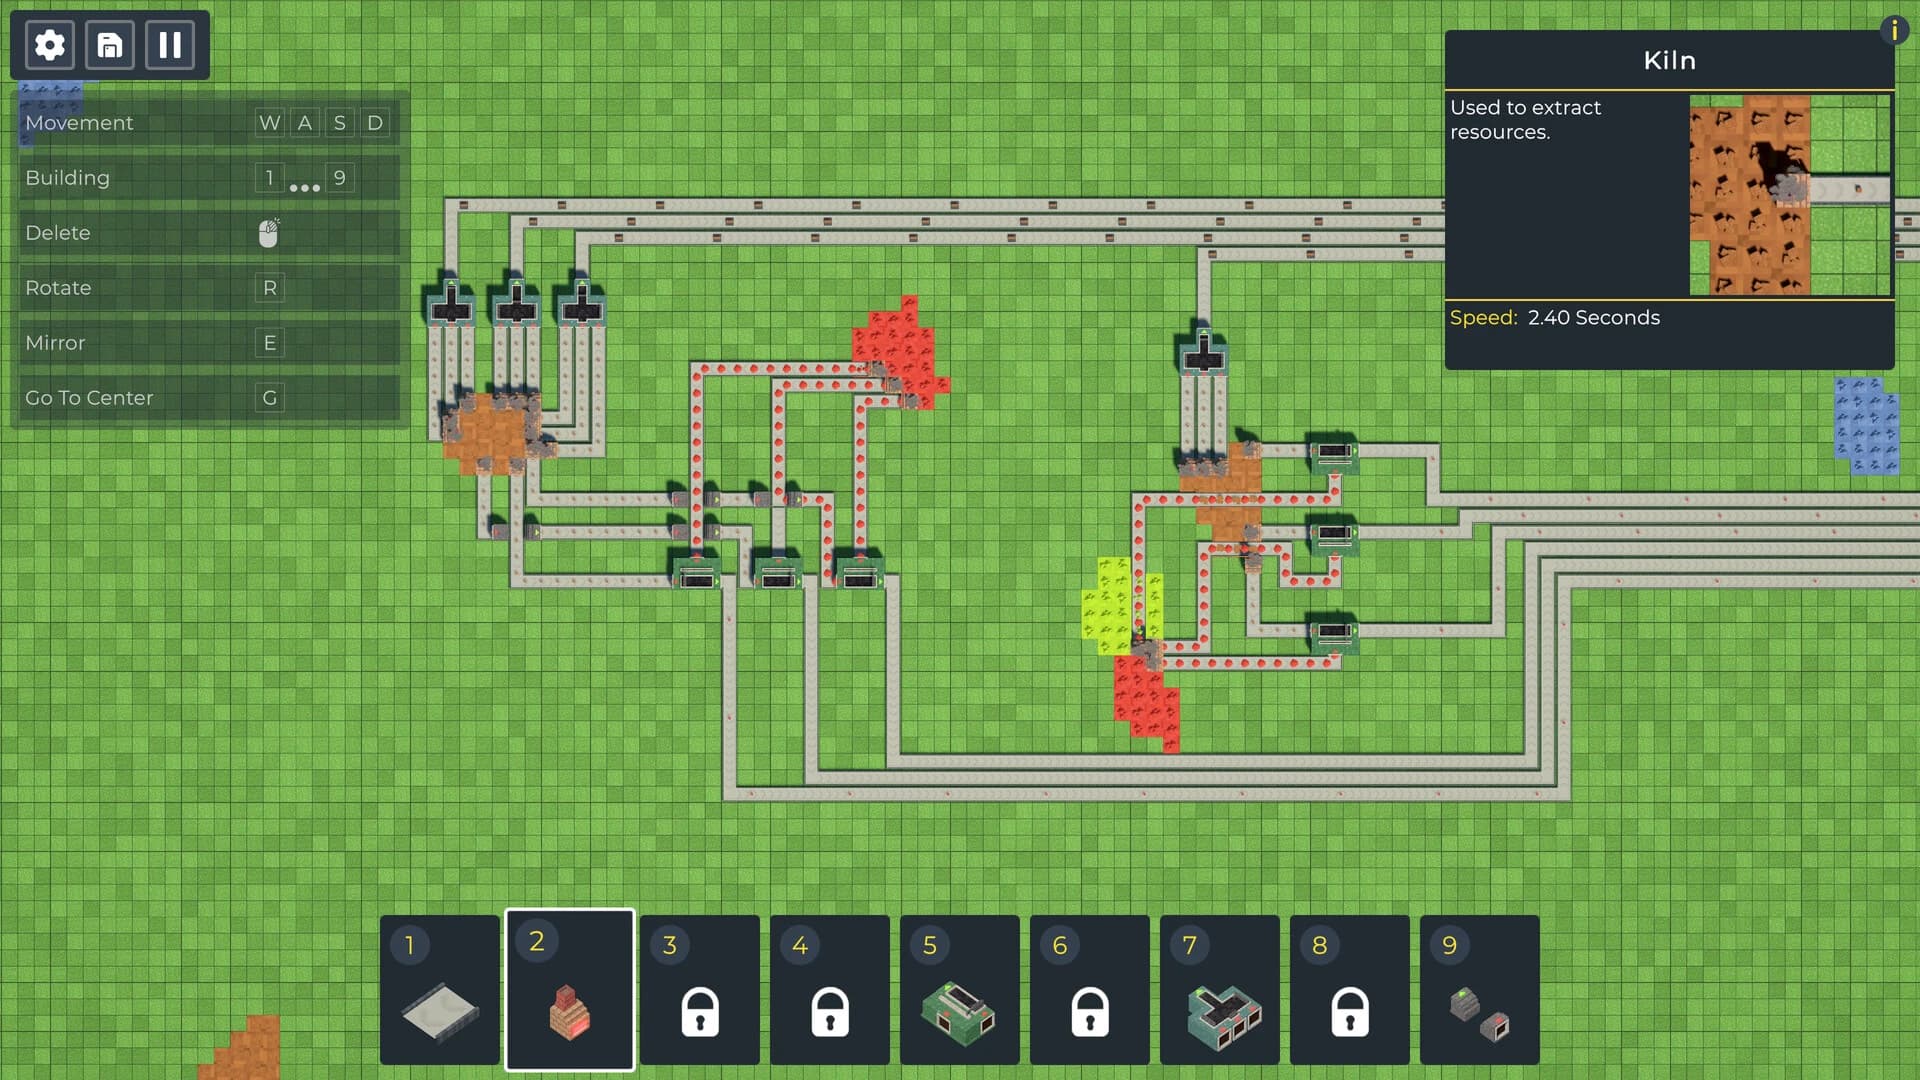Click the locked padlock in slot 6
The image size is (1920, 1080).
pyautogui.click(x=1090, y=1013)
